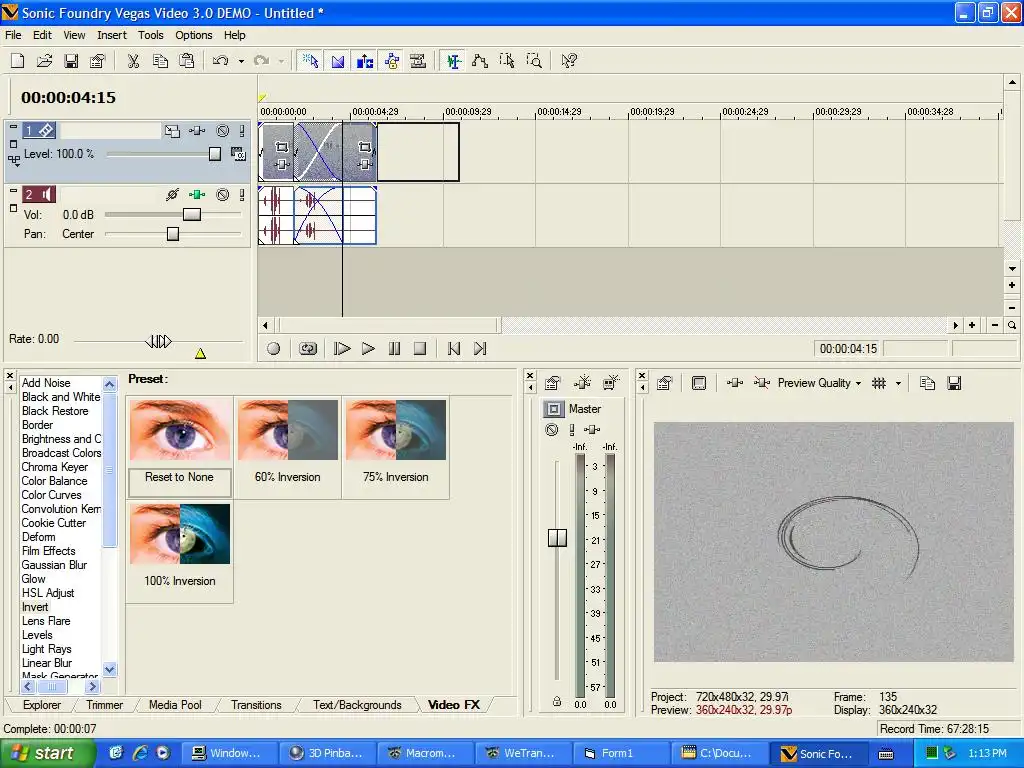Toggle Auto Ripple mode button
Image resolution: width=1024 pixels, height=768 pixels.
[x=364, y=61]
